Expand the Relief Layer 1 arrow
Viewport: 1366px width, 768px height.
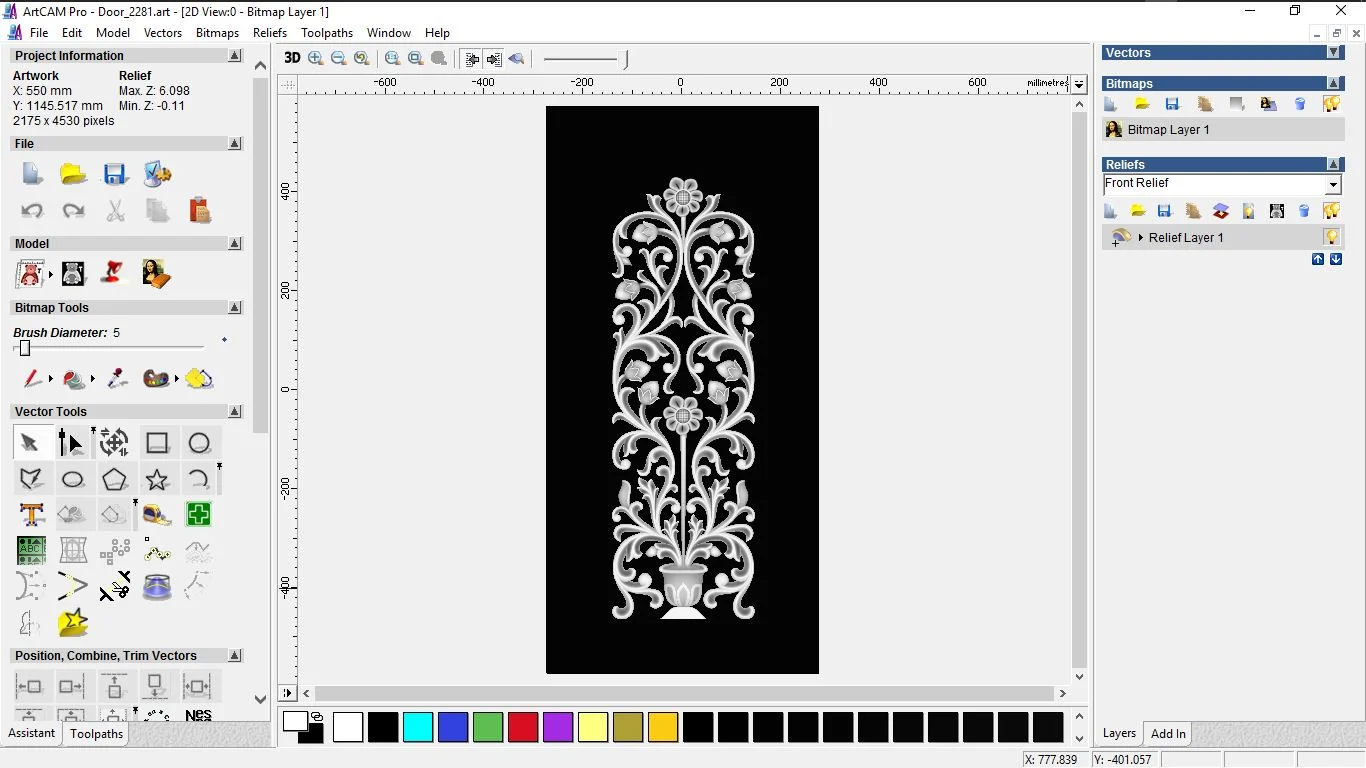[x=1141, y=238]
